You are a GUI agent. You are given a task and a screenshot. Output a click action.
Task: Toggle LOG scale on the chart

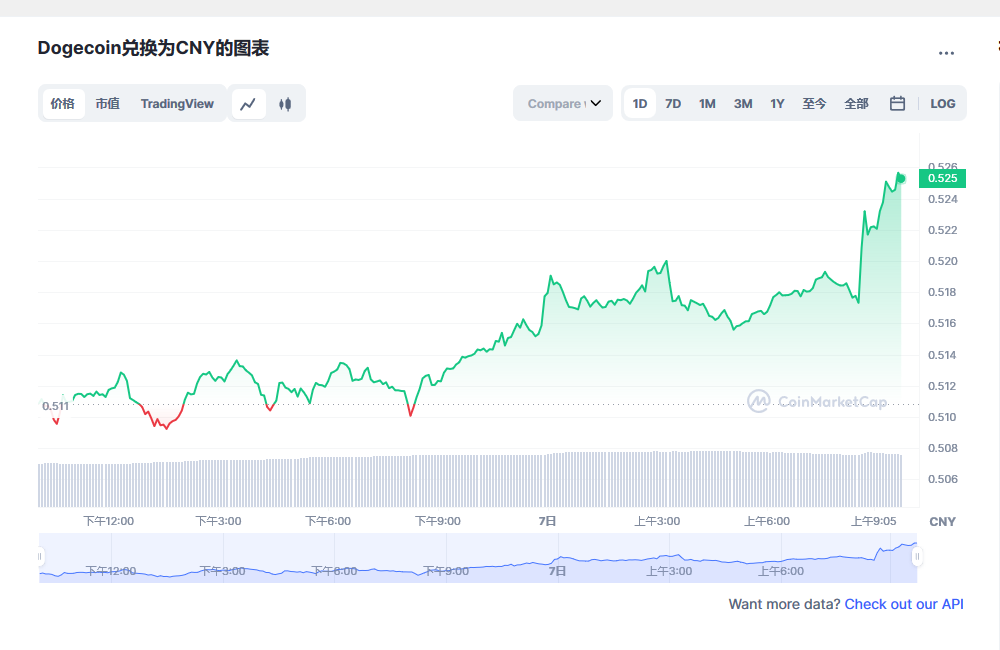coord(942,104)
